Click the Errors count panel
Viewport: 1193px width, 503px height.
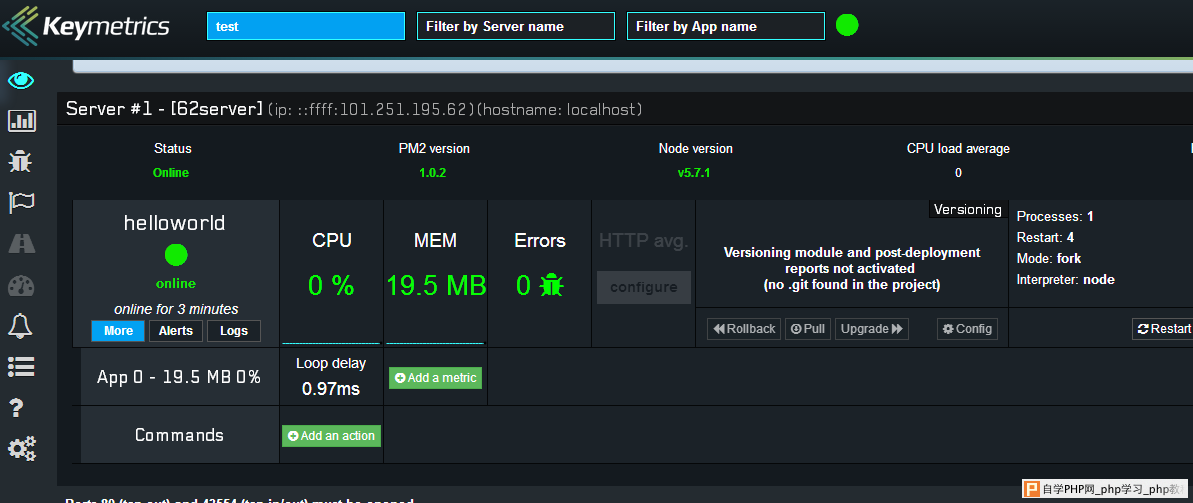540,272
